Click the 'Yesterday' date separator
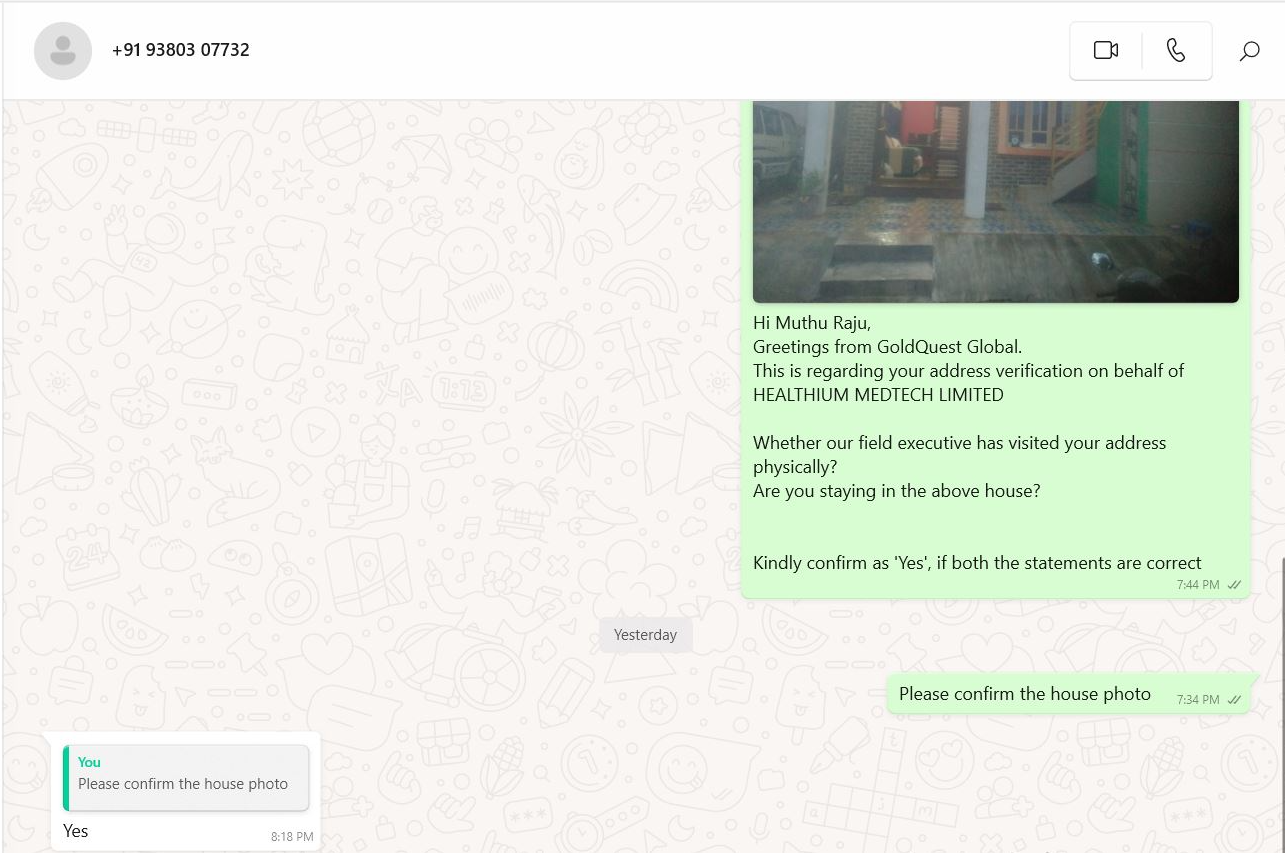1285x853 pixels. (645, 635)
